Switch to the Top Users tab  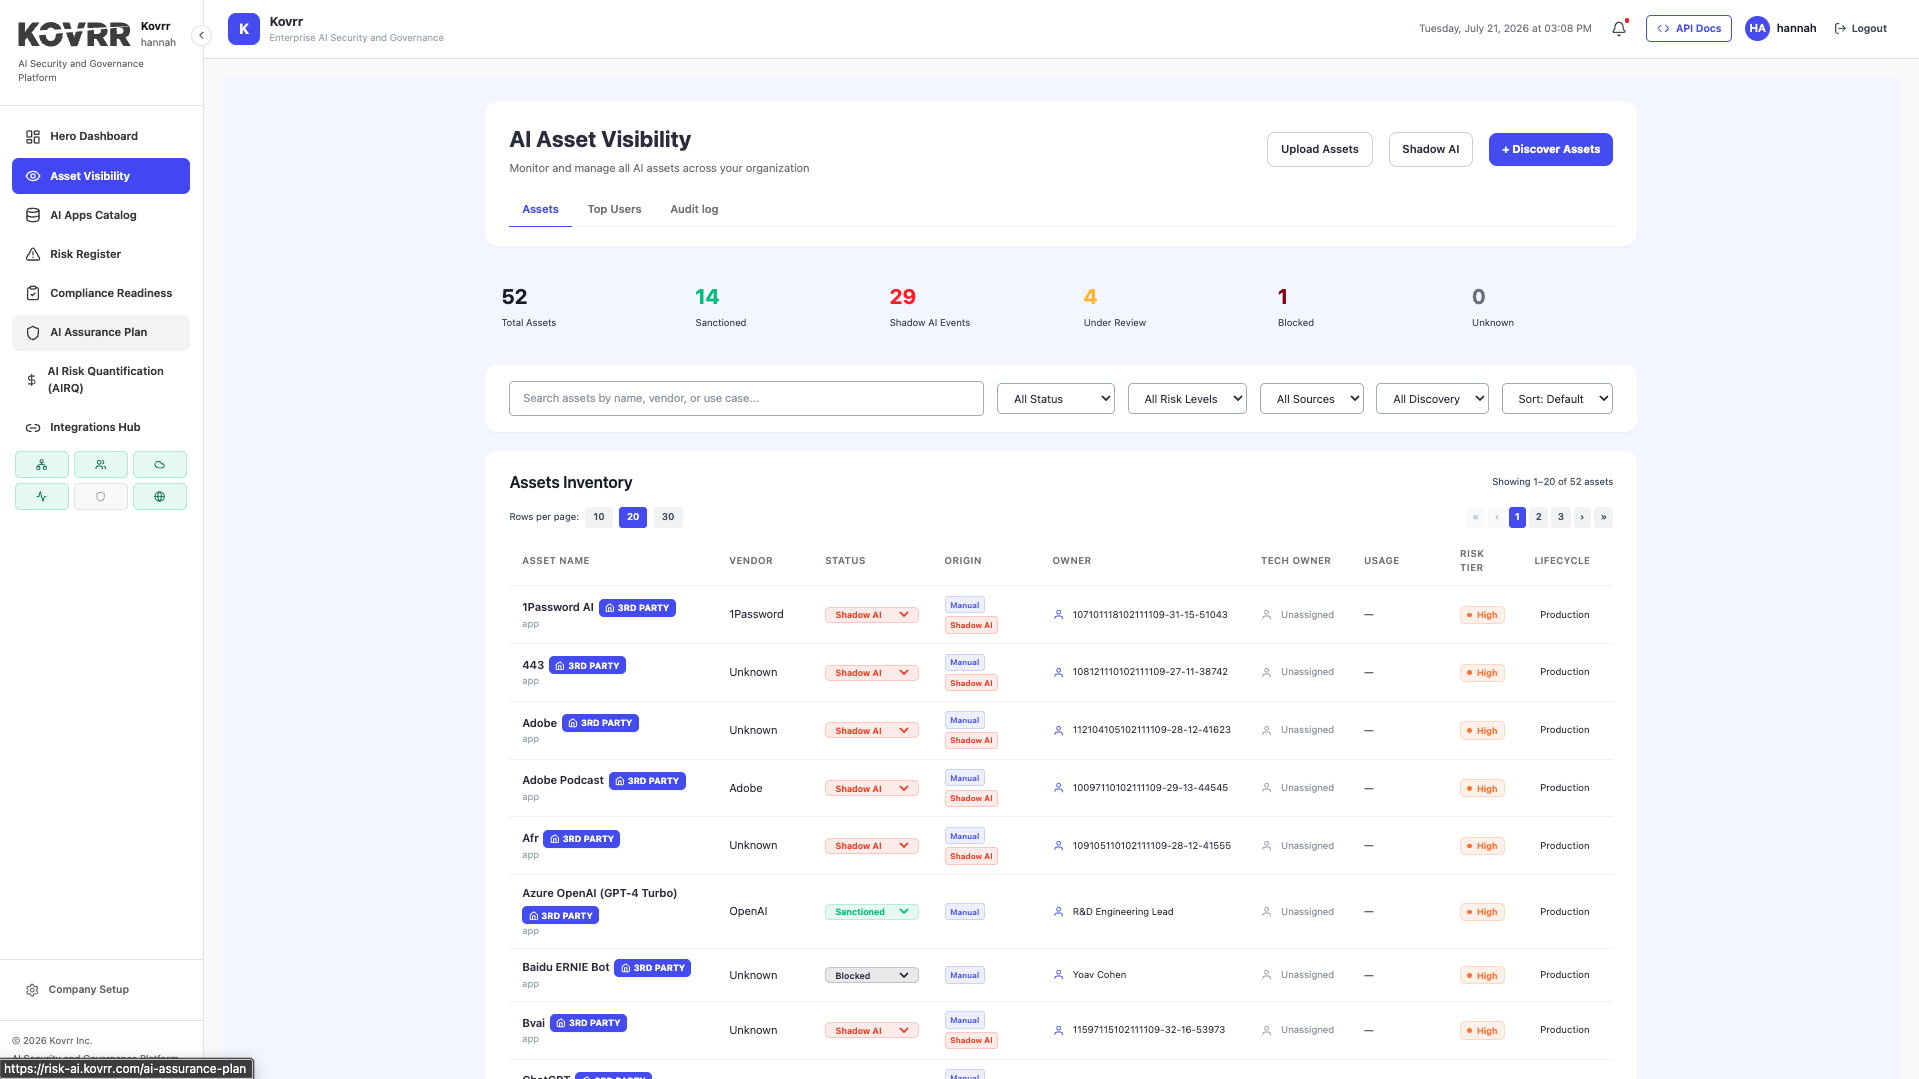pyautogui.click(x=614, y=209)
